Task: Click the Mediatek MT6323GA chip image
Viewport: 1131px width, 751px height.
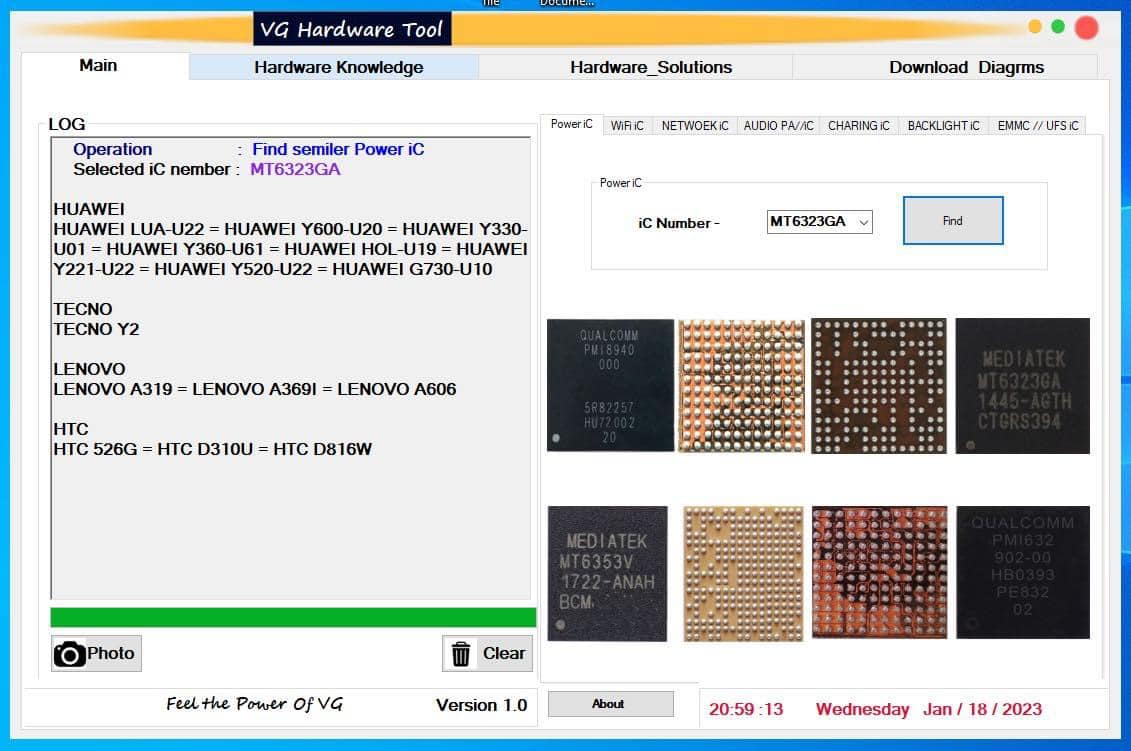Action: click(x=1022, y=386)
